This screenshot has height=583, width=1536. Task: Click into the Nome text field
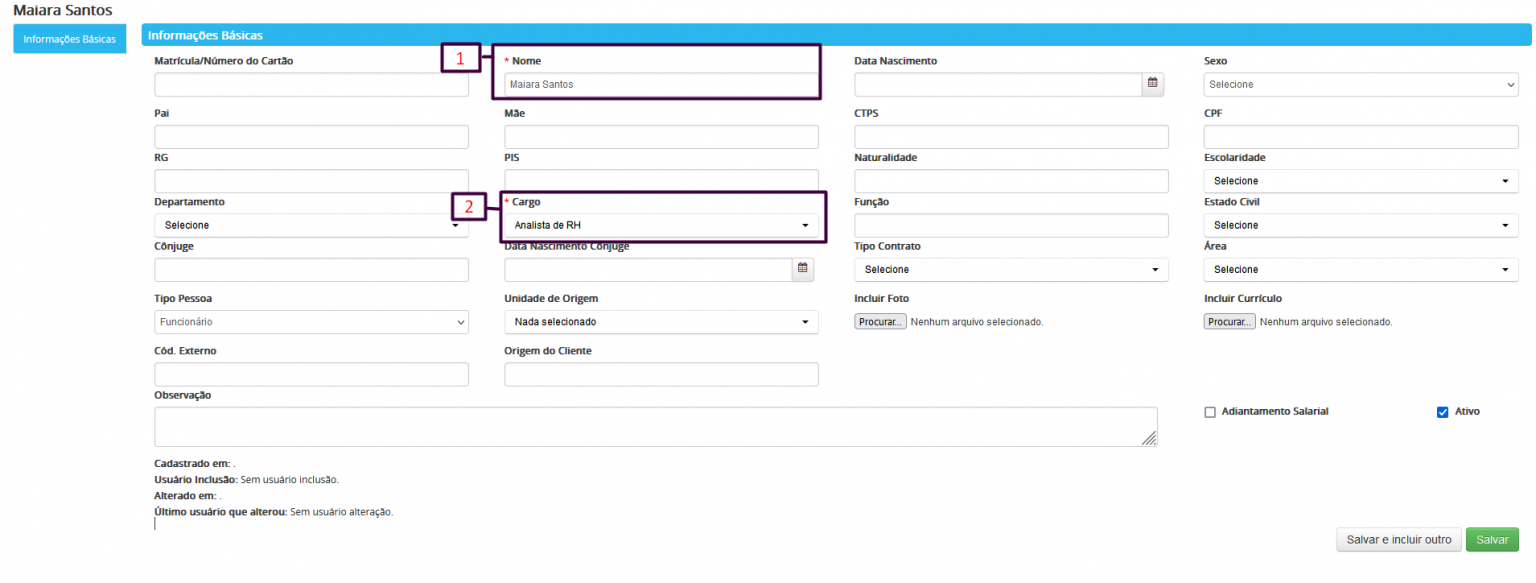(660, 85)
